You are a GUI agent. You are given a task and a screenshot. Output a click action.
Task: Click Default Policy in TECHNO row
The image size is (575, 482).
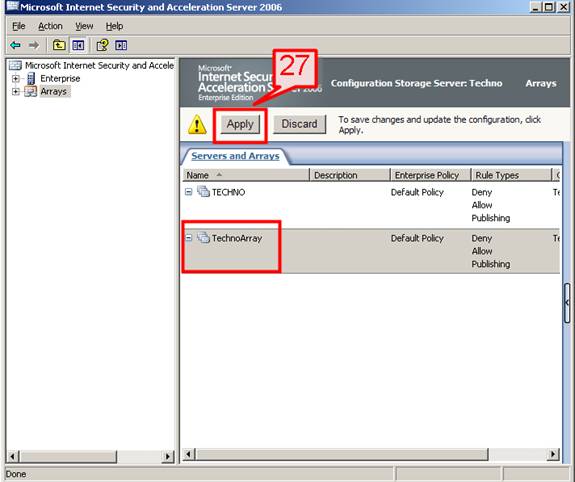pos(417,192)
